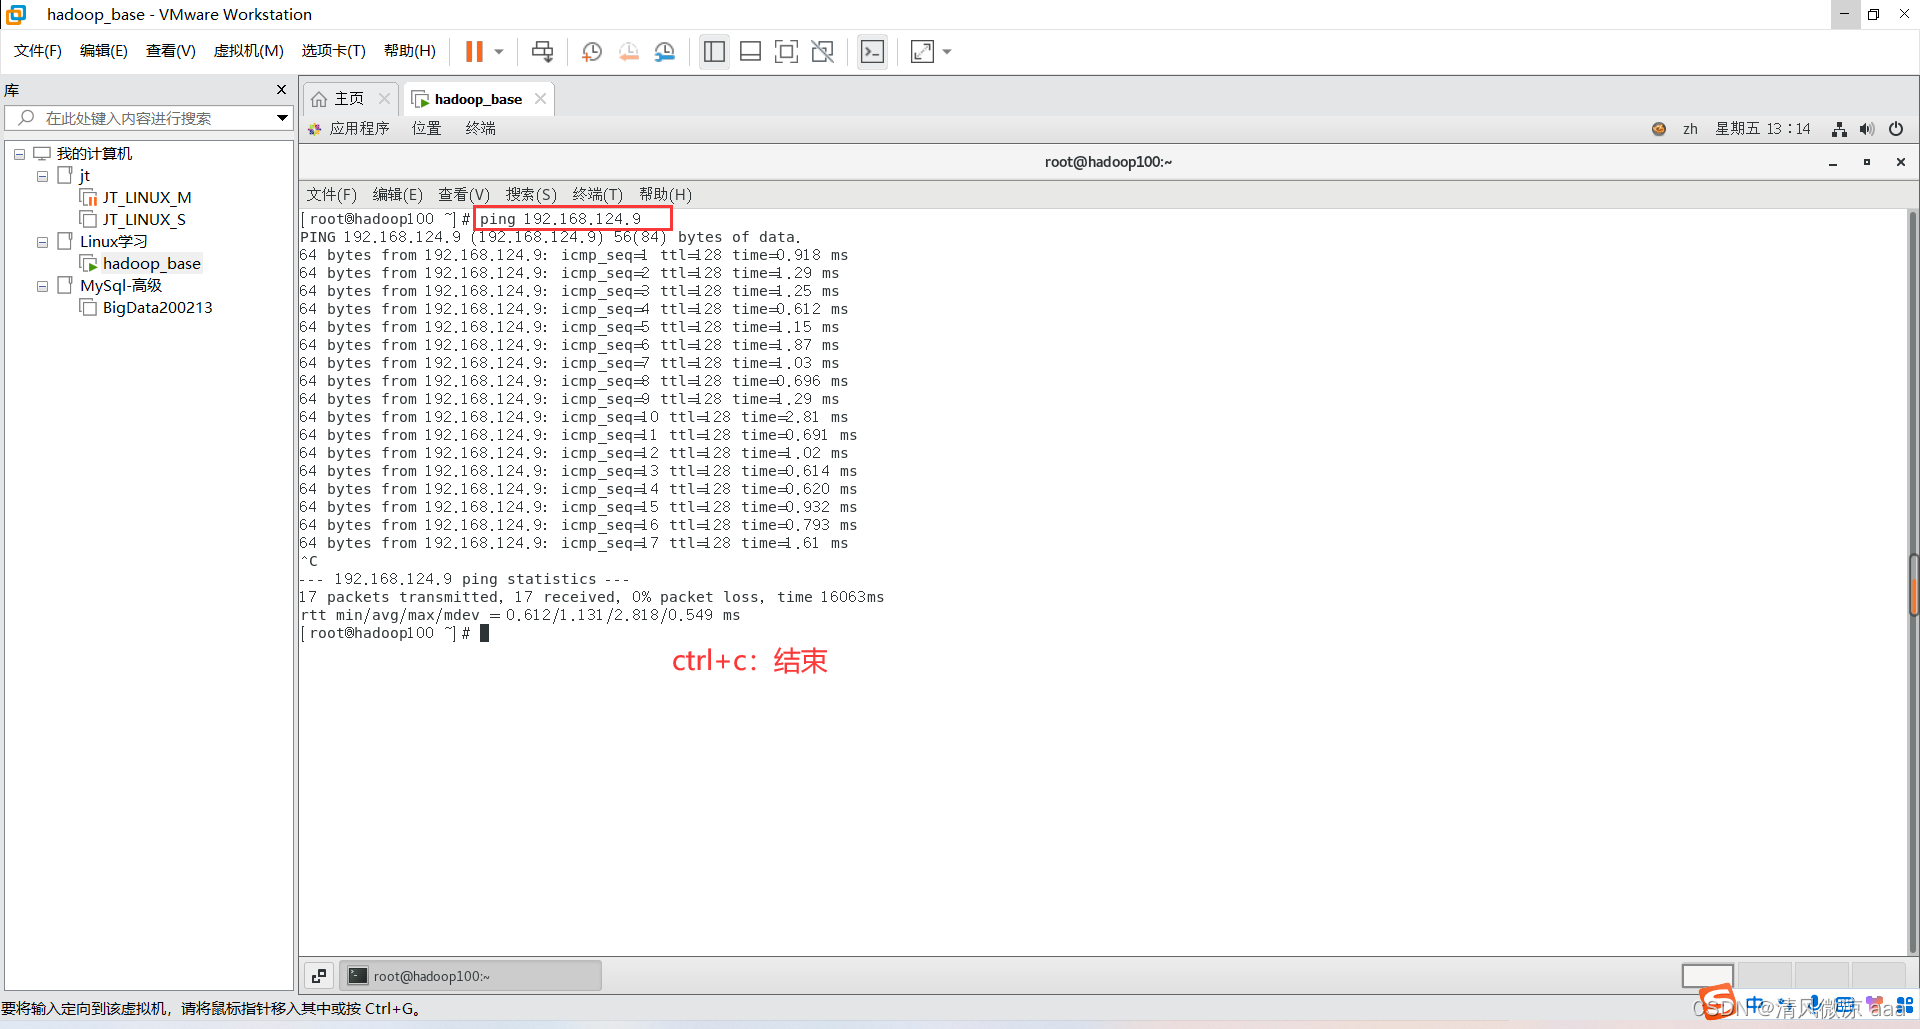The image size is (1920, 1029).
Task: Open the 帮助(H) menu in VMware
Action: click(x=410, y=51)
